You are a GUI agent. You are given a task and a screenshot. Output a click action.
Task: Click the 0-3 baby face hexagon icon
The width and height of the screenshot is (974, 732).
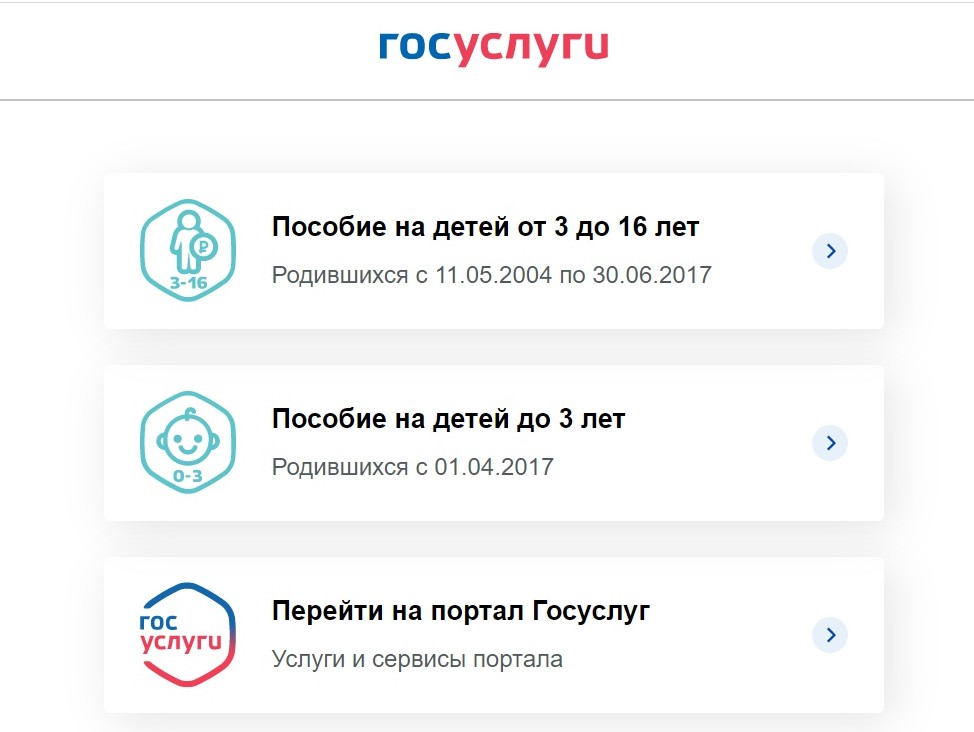[188, 442]
